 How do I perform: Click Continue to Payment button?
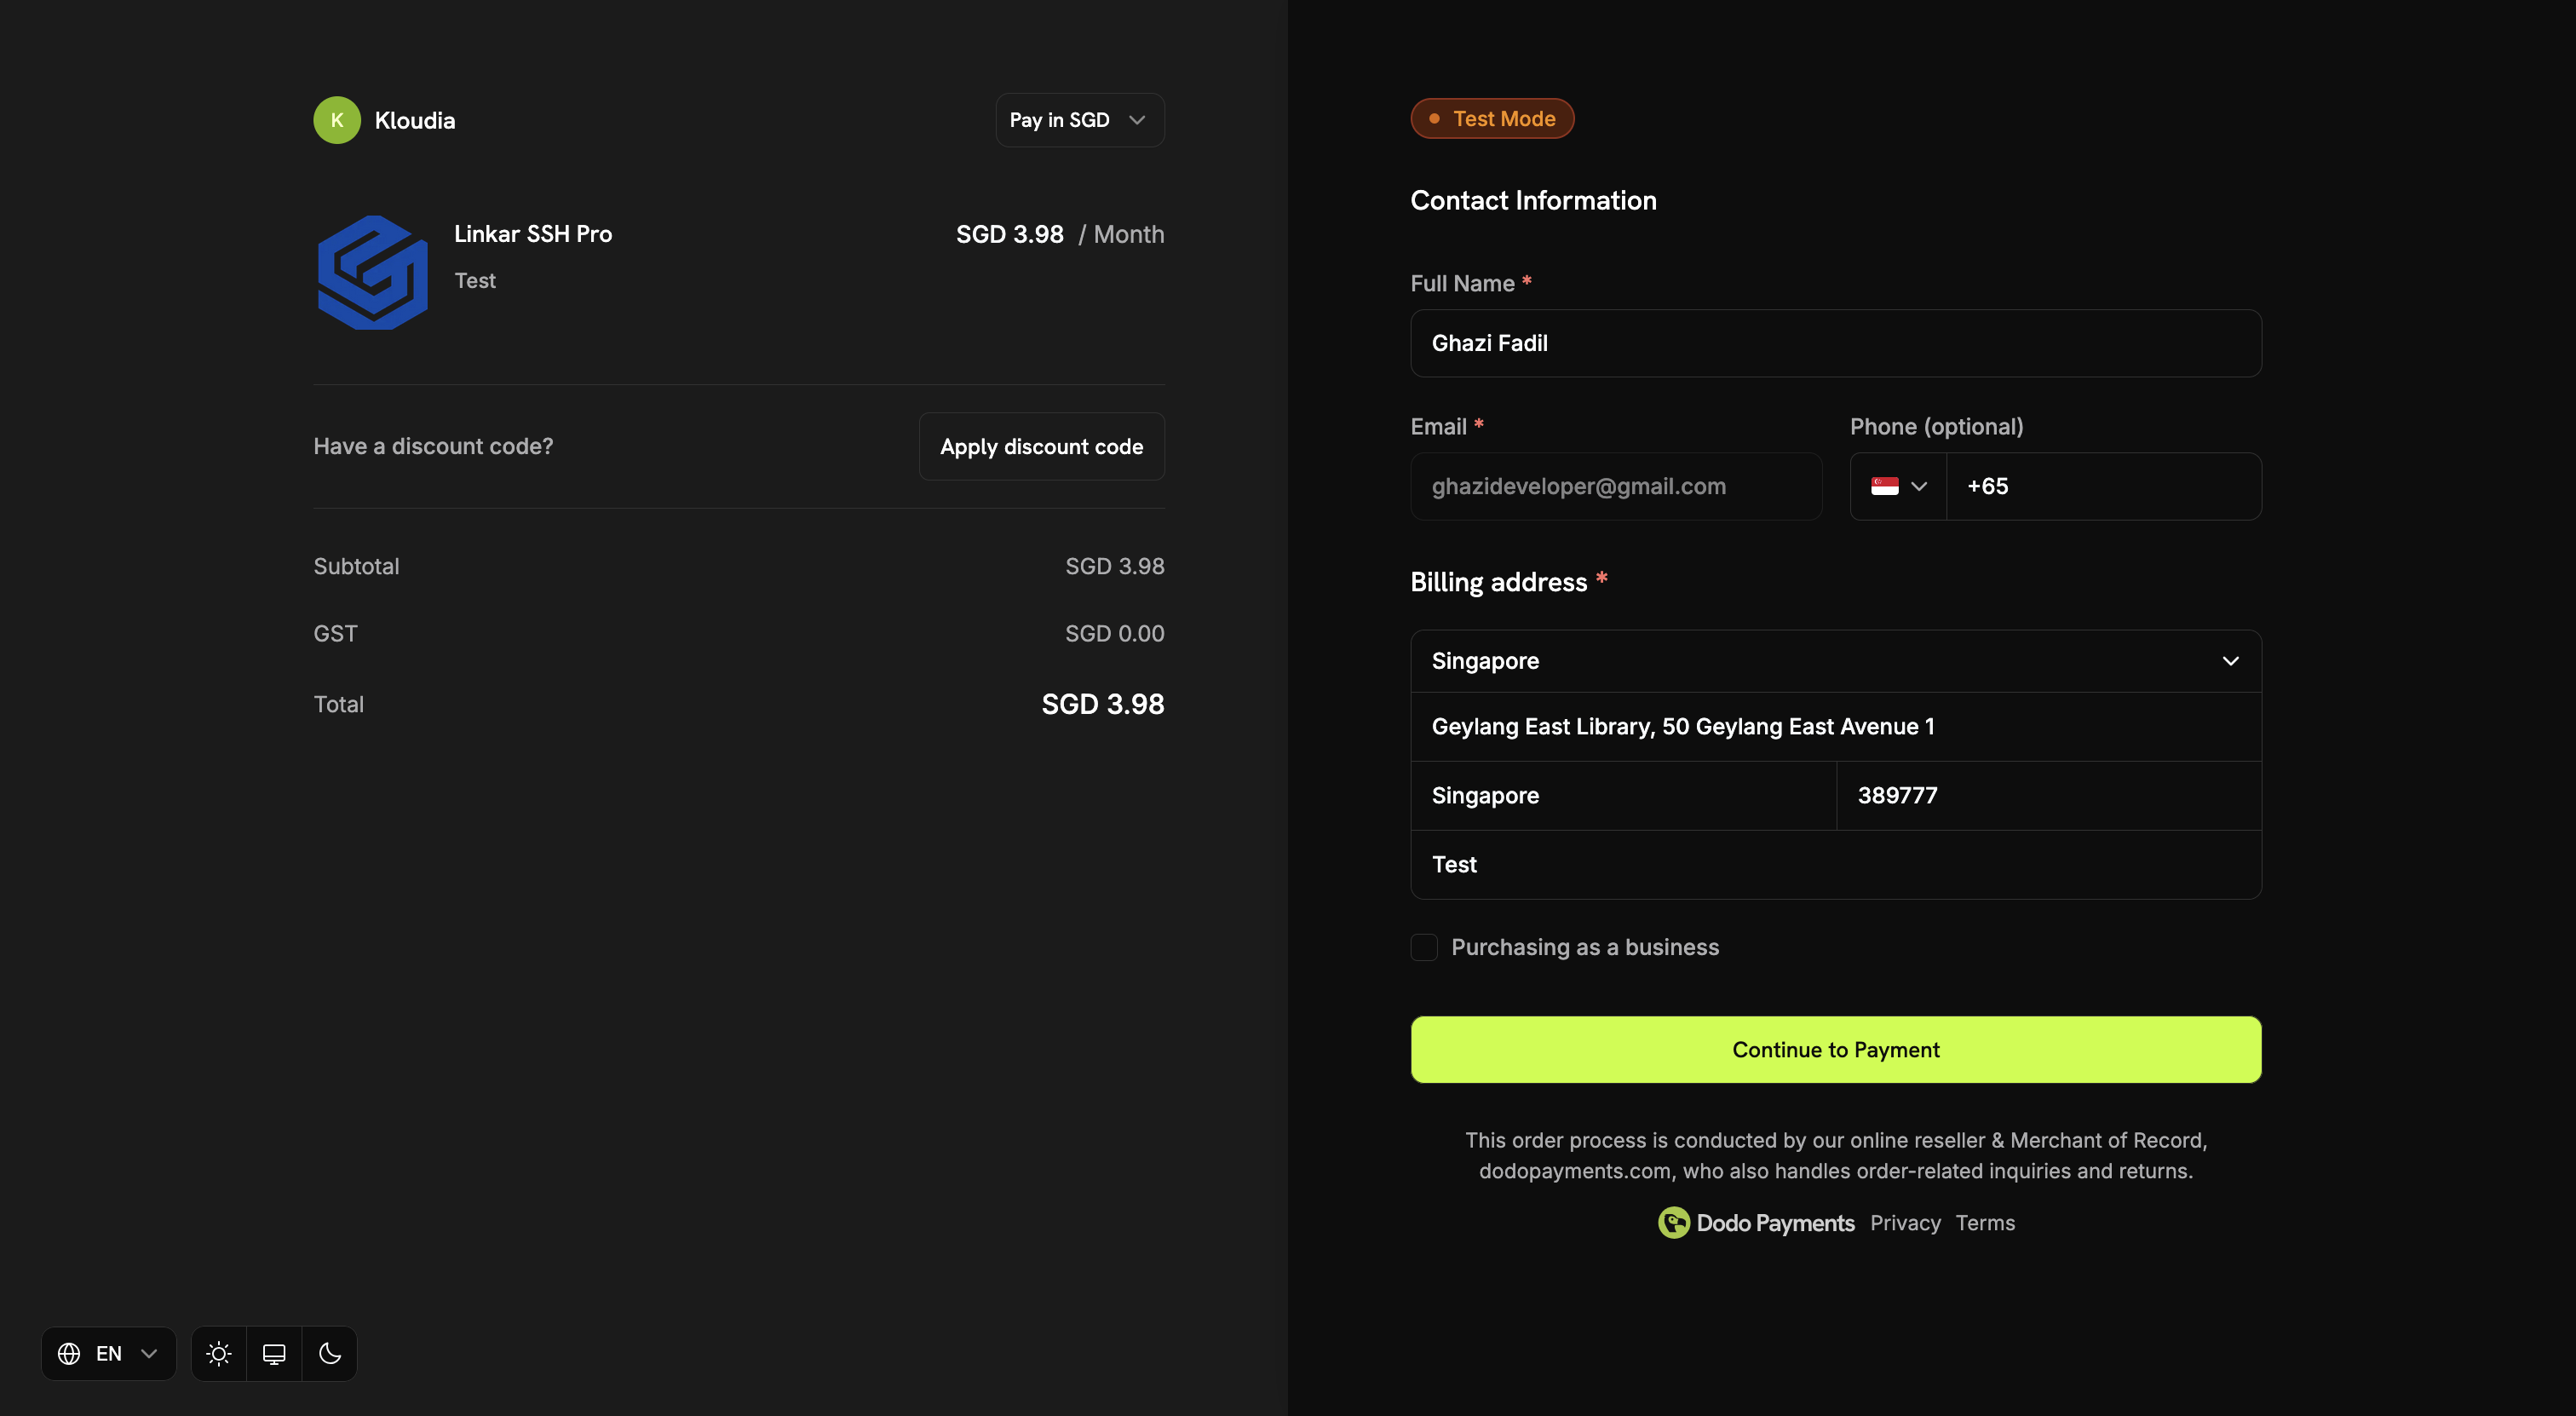(1835, 1050)
